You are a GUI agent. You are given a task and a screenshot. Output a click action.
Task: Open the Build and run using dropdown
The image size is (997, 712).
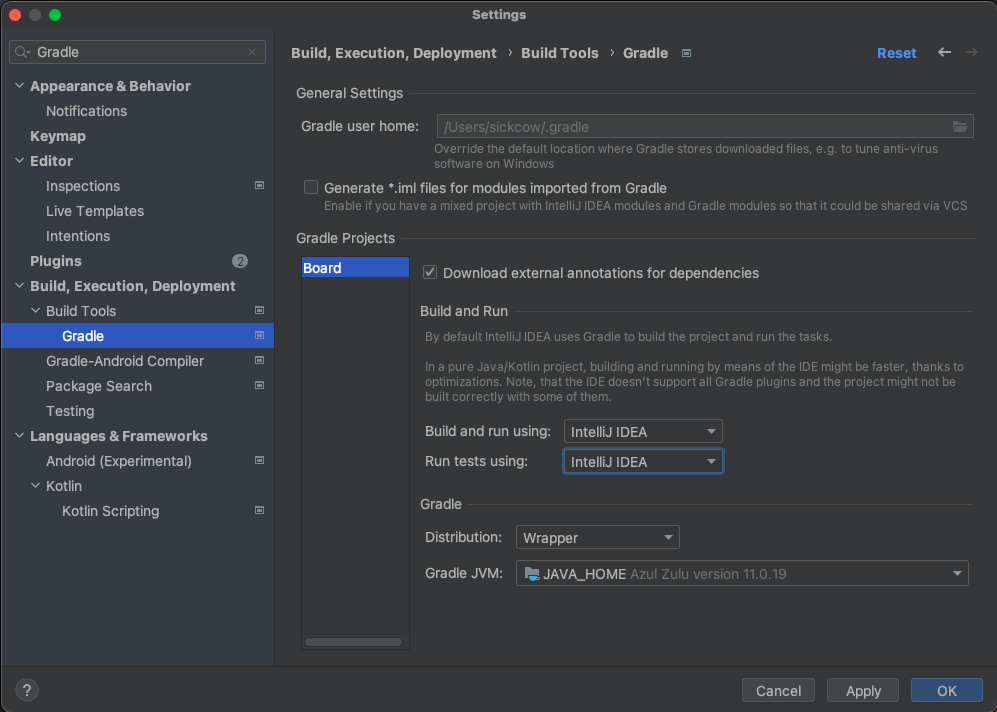point(643,431)
